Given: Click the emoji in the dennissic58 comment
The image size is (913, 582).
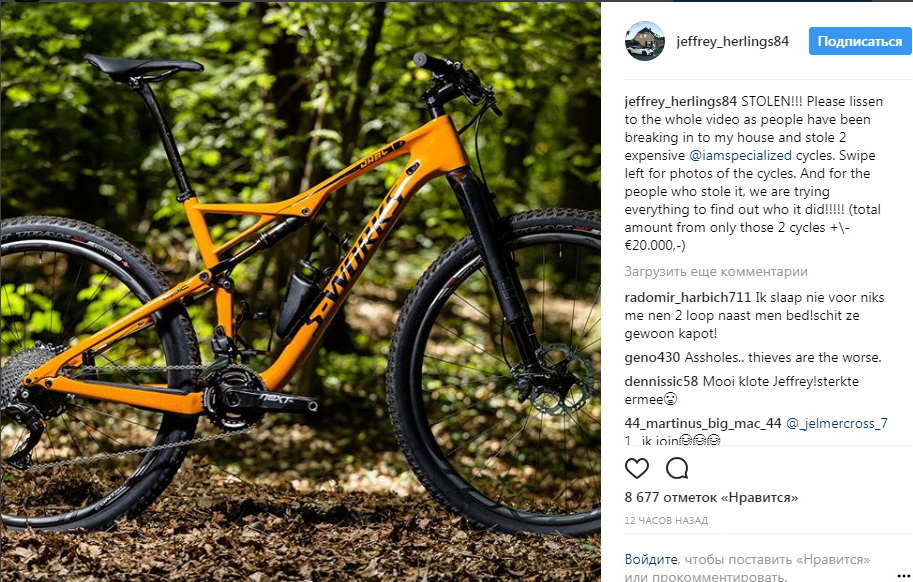Looking at the screenshot, I should 670,399.
